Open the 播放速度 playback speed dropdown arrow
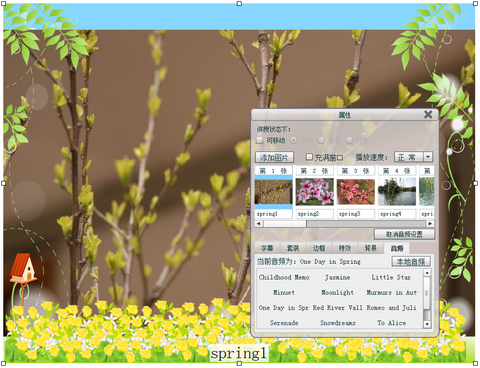480x368 pixels. (x=428, y=157)
